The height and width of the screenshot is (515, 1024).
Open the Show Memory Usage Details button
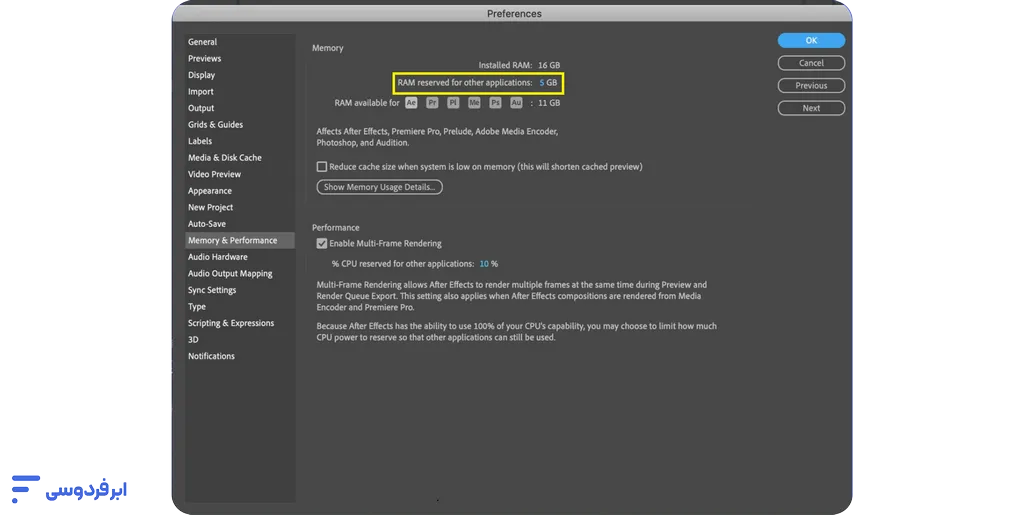(379, 187)
